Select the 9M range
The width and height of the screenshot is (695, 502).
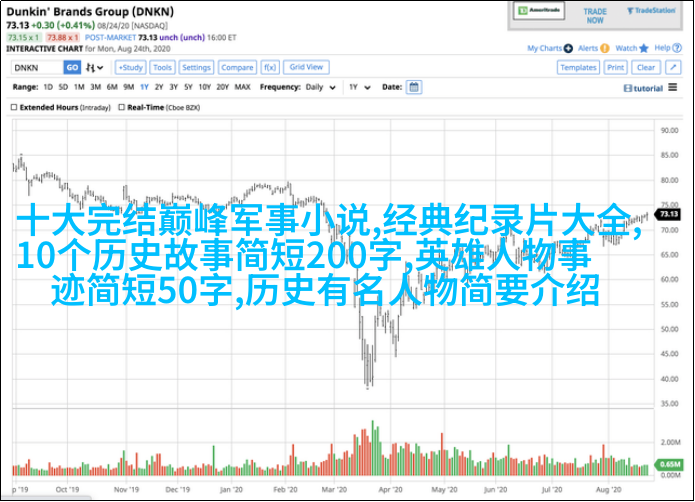pyautogui.click(x=129, y=87)
